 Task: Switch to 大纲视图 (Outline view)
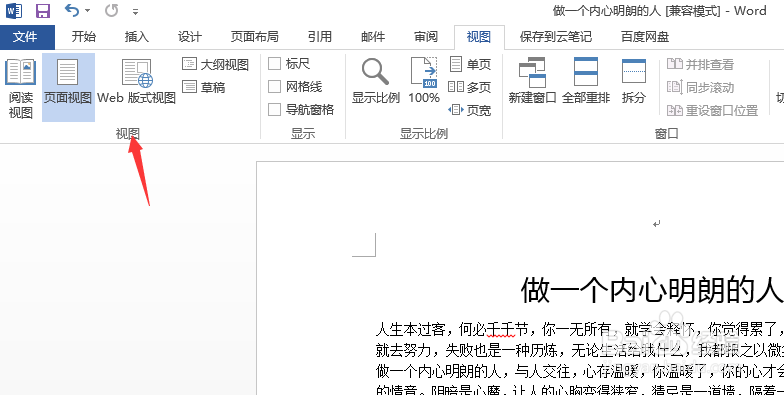[216, 64]
